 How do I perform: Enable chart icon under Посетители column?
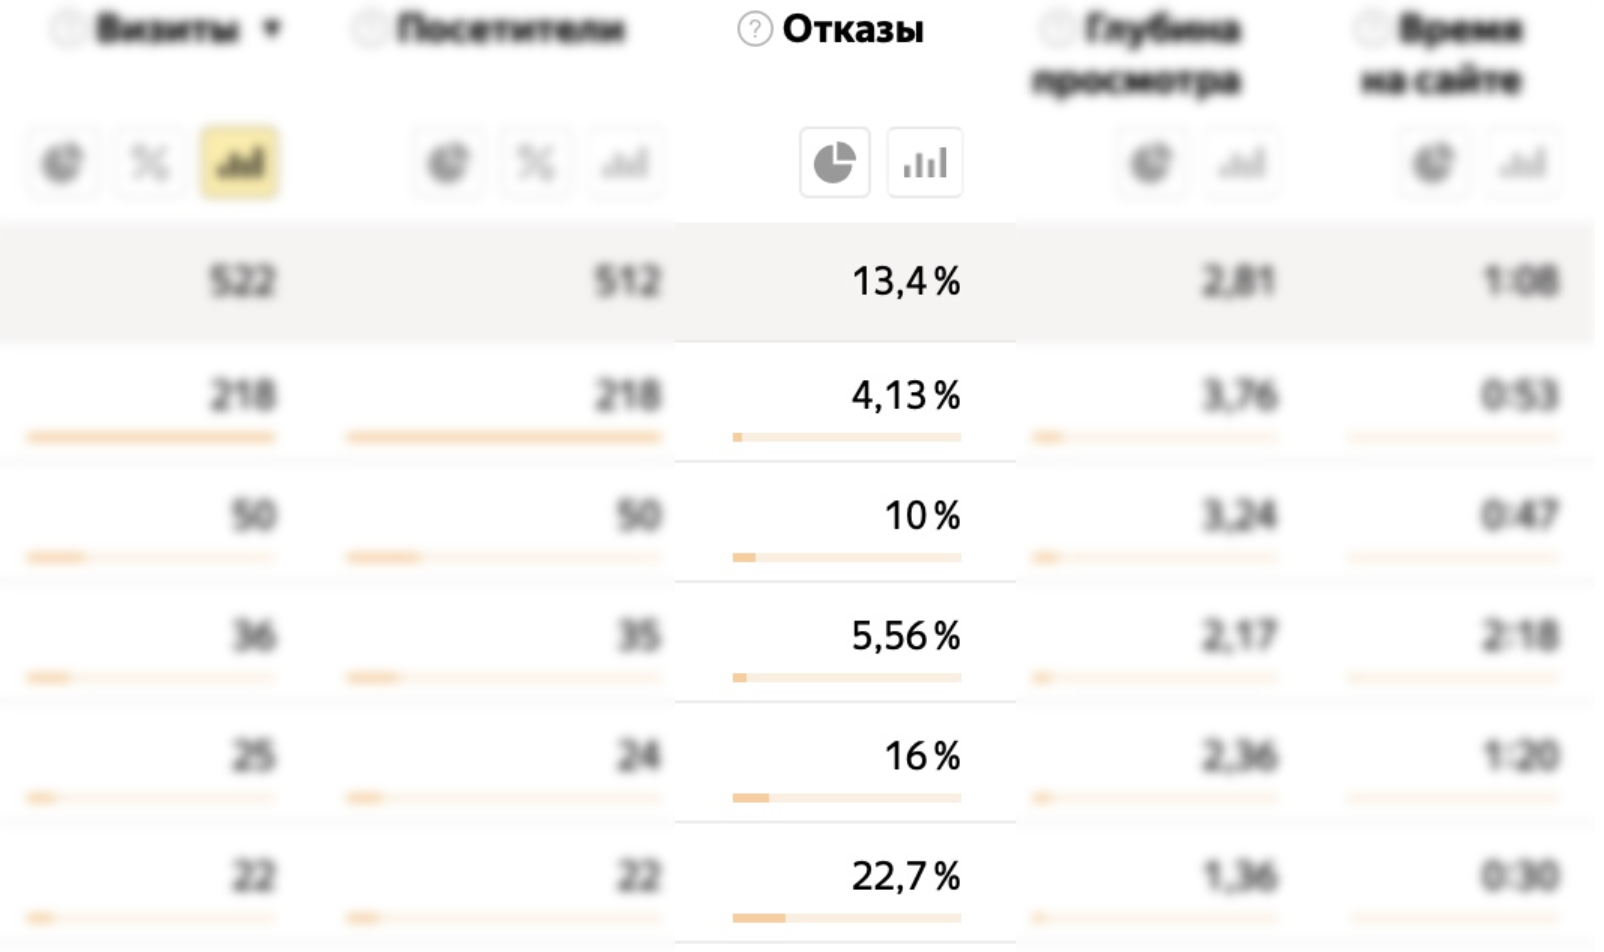coord(625,162)
